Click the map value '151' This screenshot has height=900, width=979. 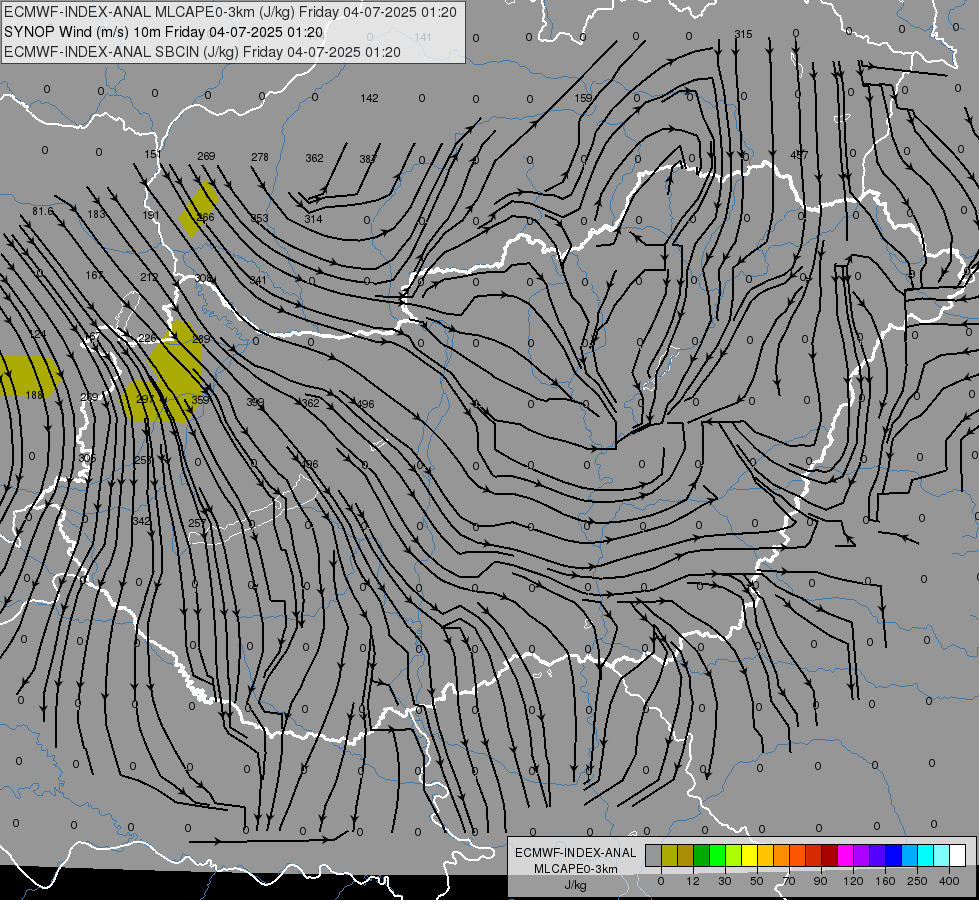153,154
